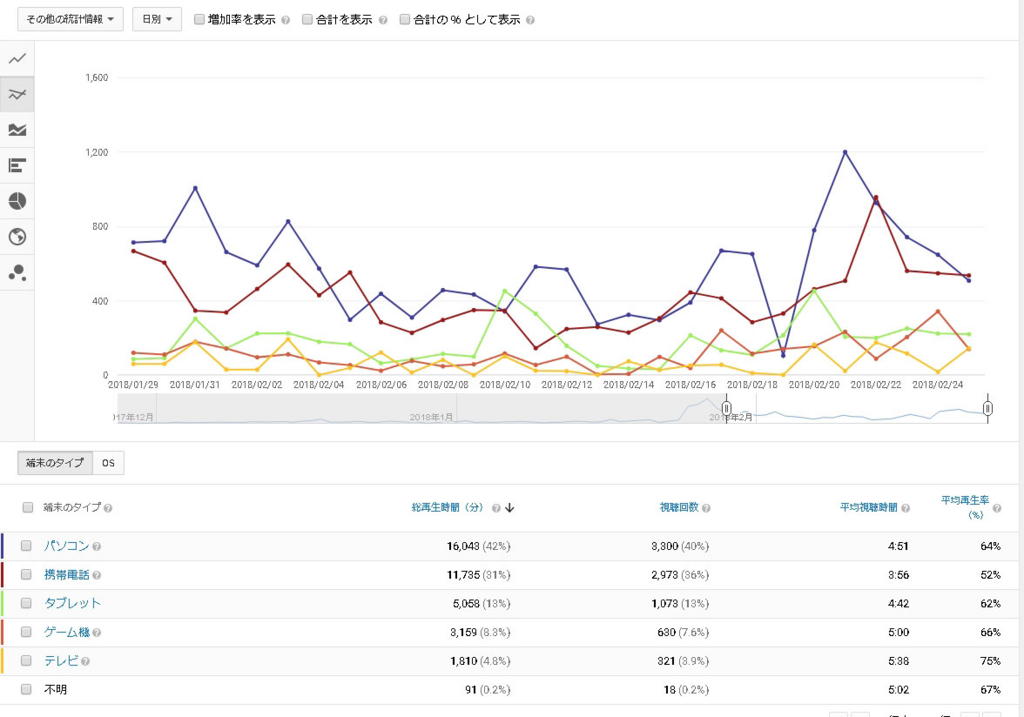The height and width of the screenshot is (717, 1024).
Task: Click the 16,043 value in パソコン row
Action: pos(463,546)
